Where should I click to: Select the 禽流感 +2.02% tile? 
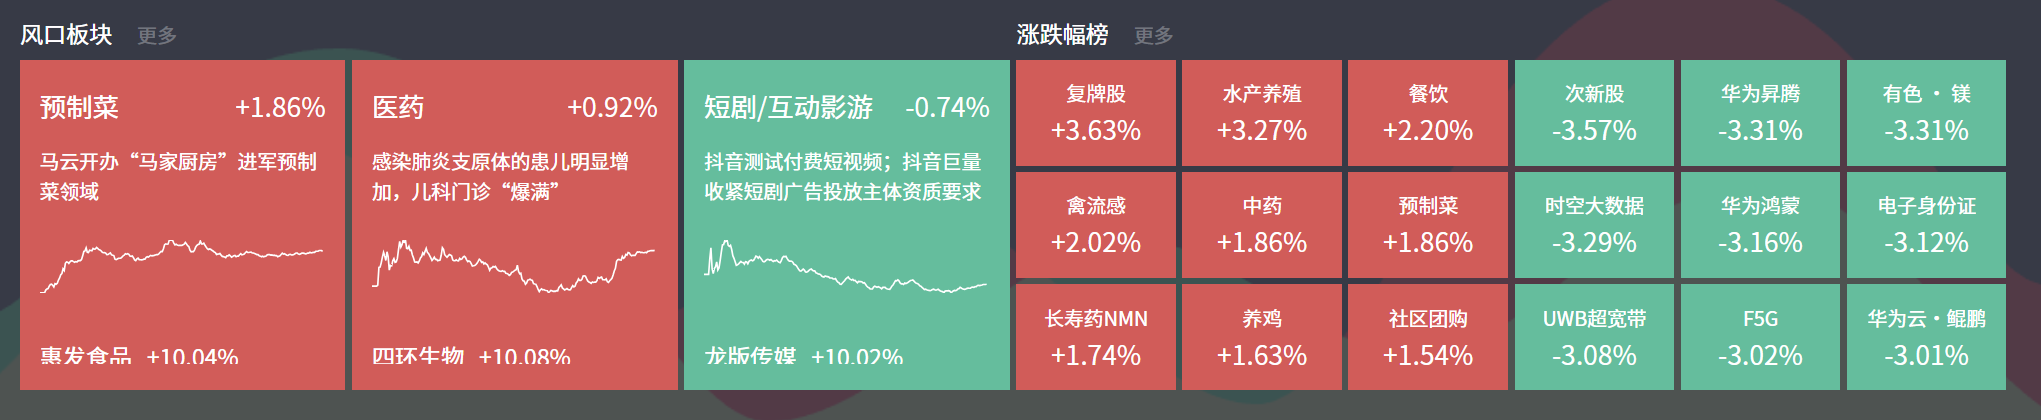coord(1095,225)
